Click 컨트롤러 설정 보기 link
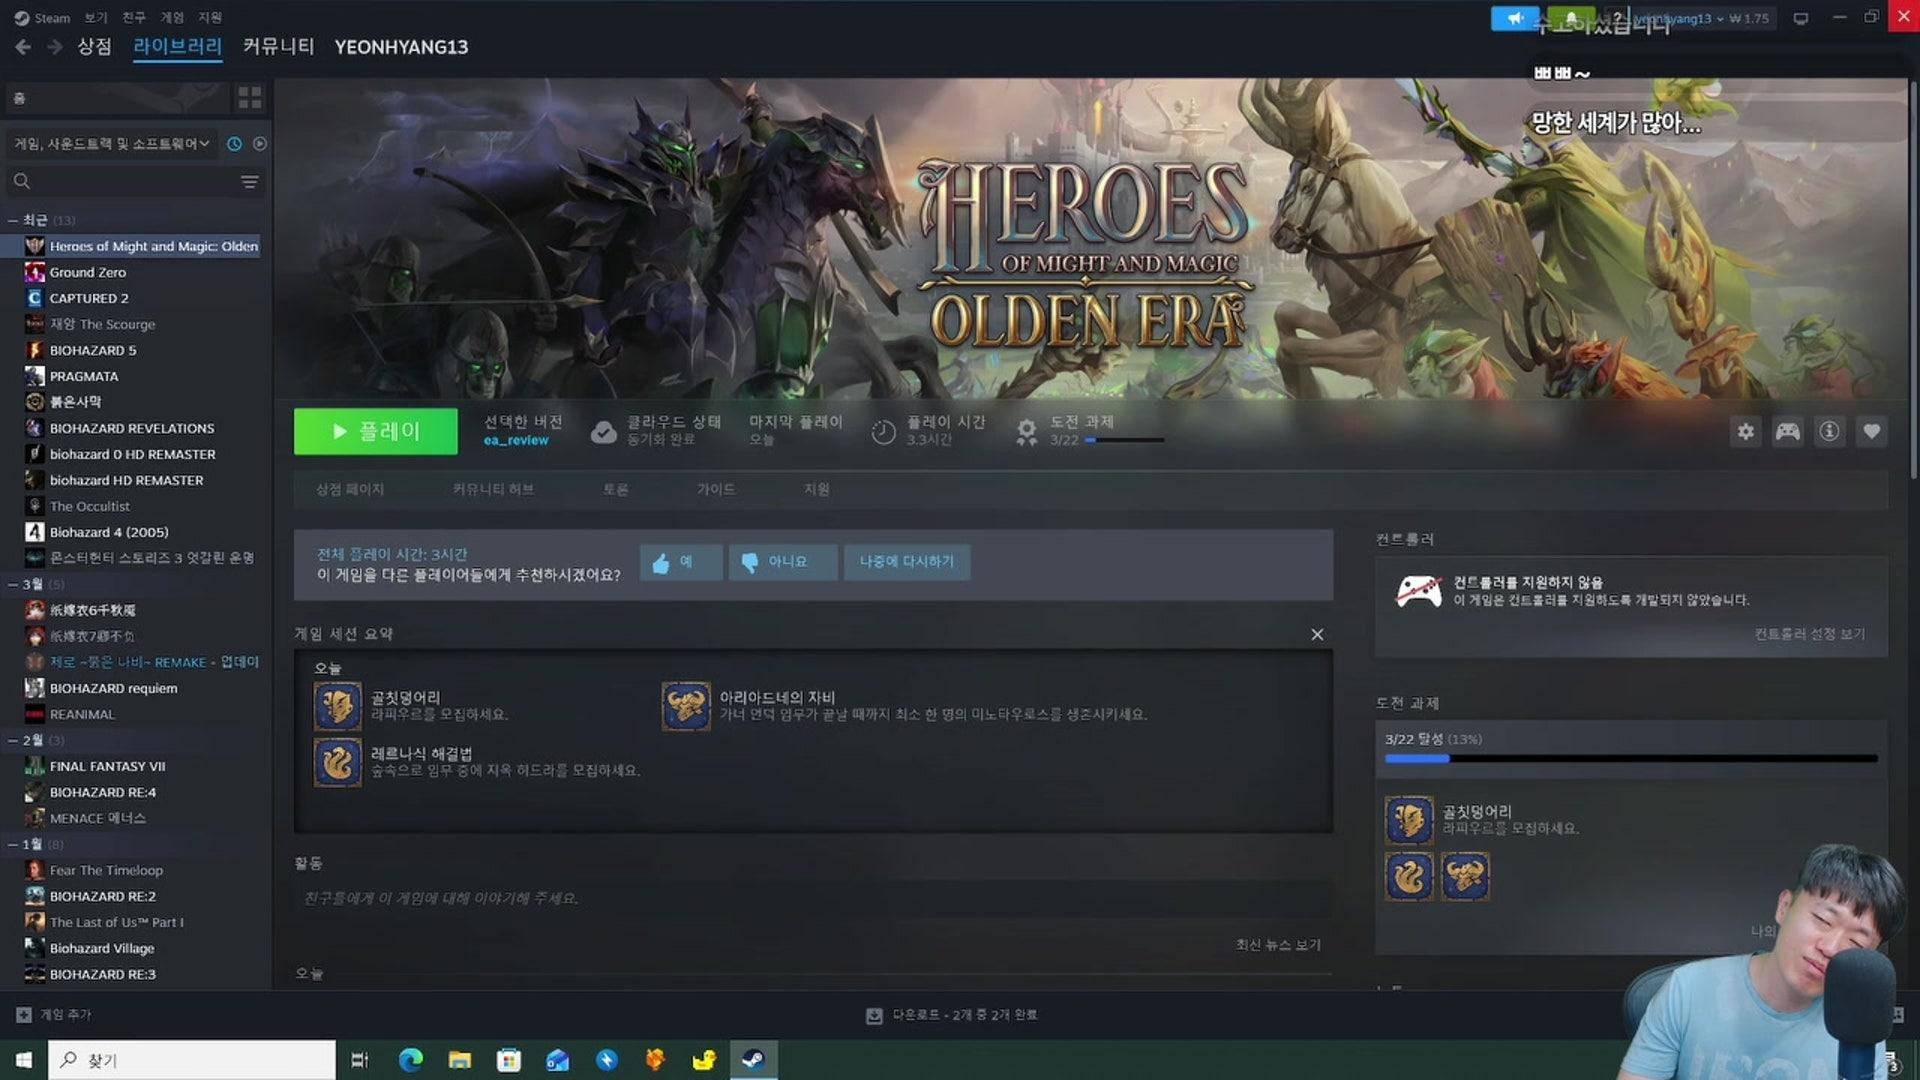This screenshot has width=1920, height=1080. (x=1809, y=634)
